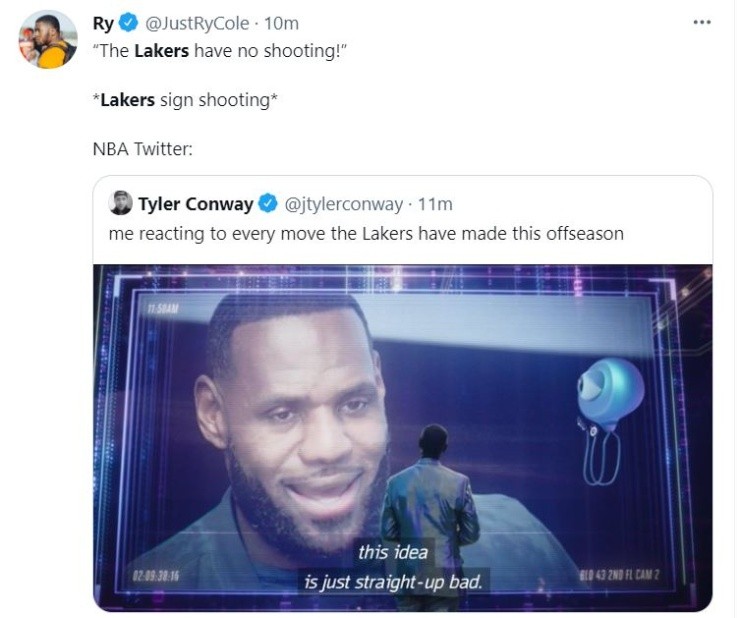This screenshot has width=740, height=618.
Task: Open Ry's profile picture avatar
Action: tap(47, 39)
